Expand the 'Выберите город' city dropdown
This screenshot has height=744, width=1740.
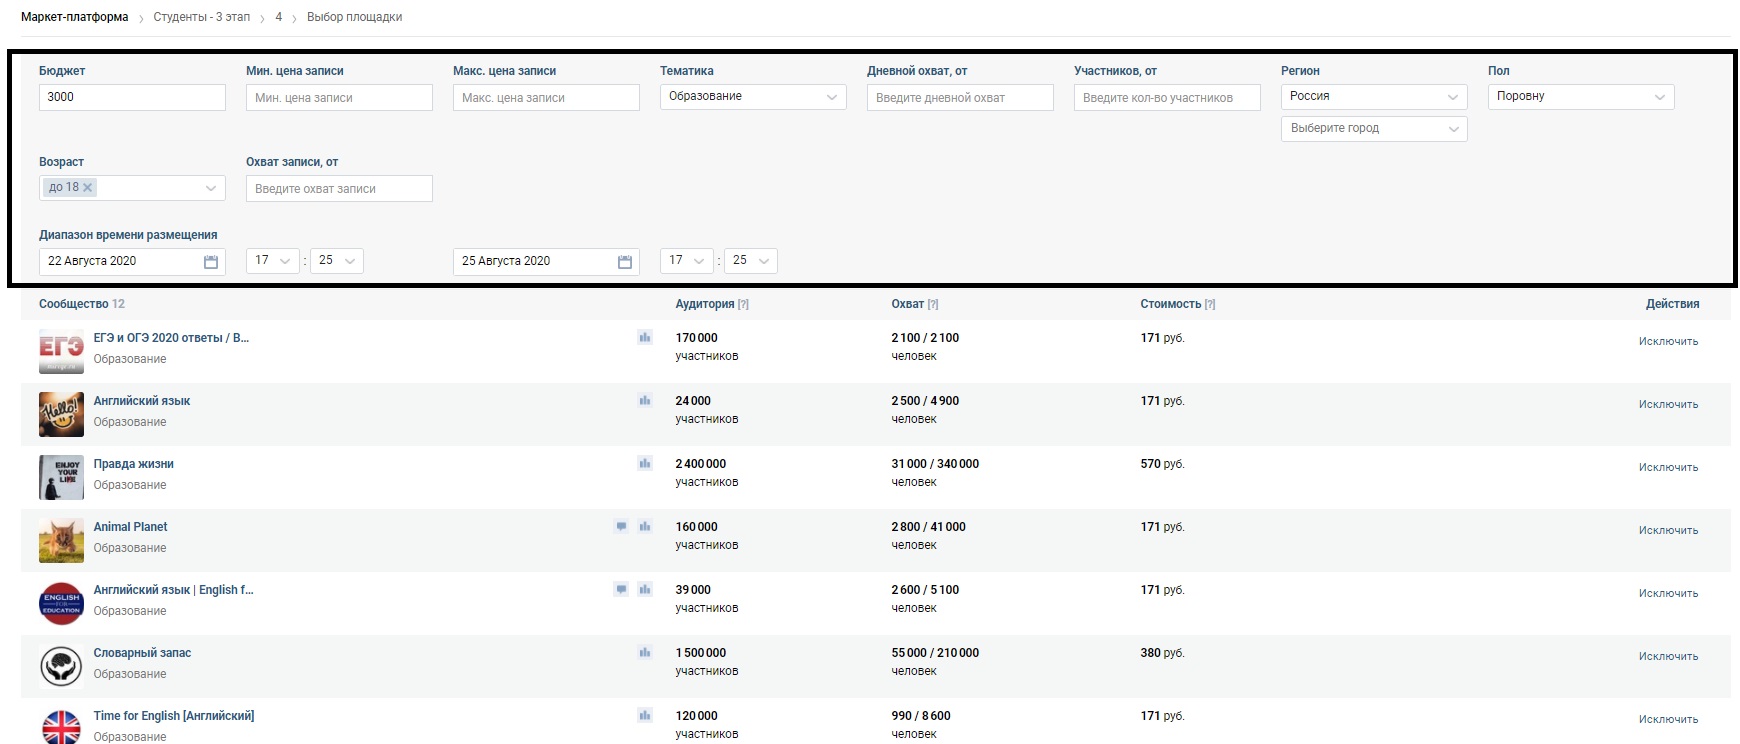coord(1374,129)
